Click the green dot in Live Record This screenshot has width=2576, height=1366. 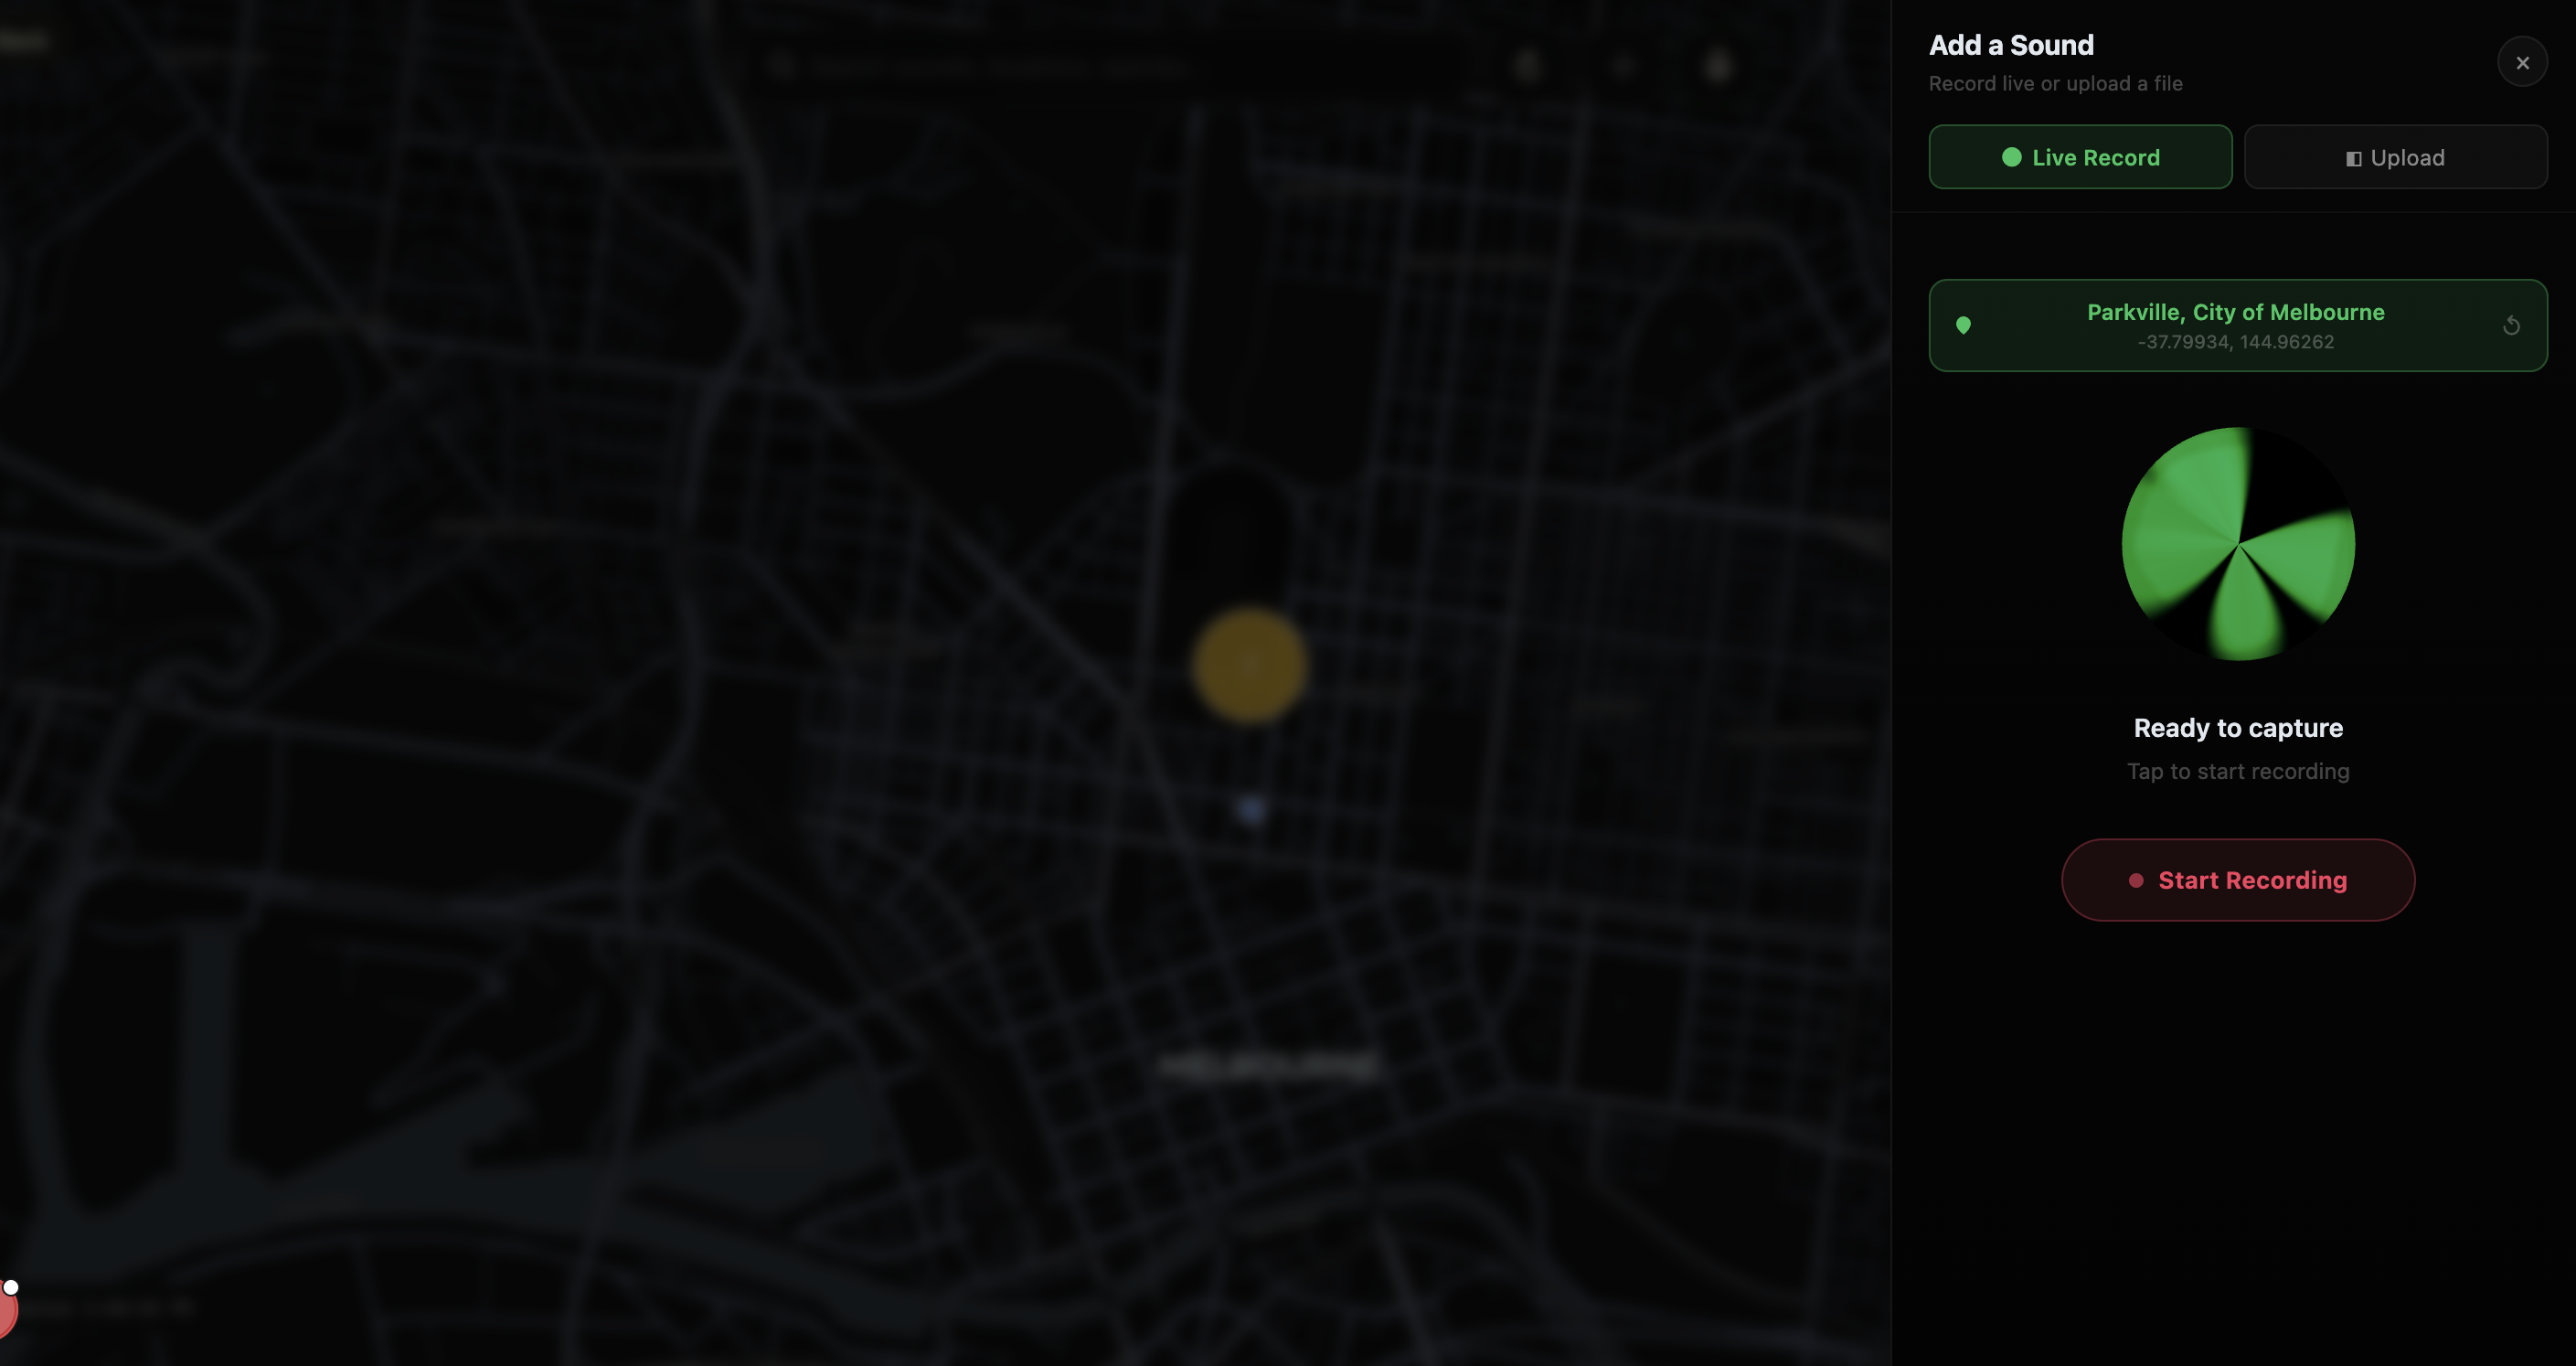[x=2011, y=157]
